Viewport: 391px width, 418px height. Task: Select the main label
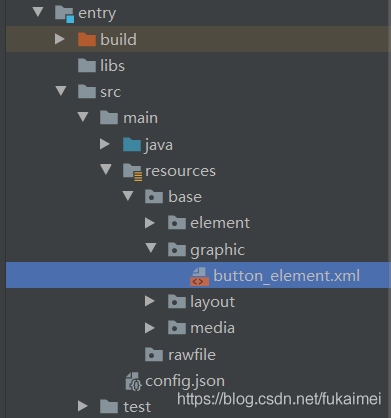click(140, 118)
